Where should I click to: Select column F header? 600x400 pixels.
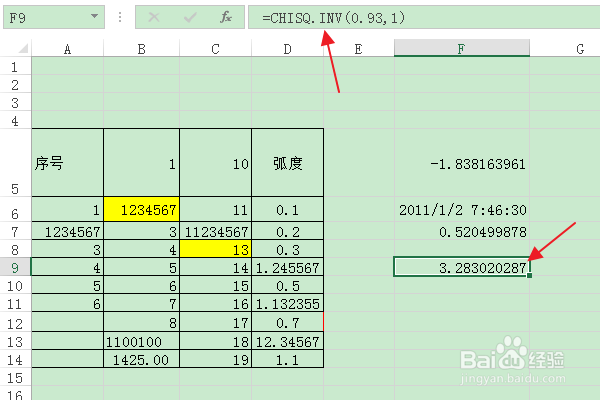[x=462, y=48]
